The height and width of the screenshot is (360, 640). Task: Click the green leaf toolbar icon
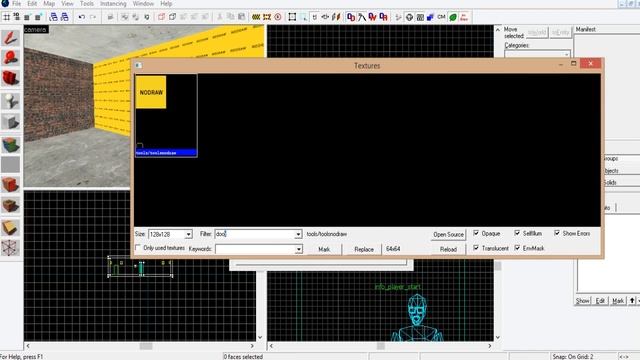[453, 17]
